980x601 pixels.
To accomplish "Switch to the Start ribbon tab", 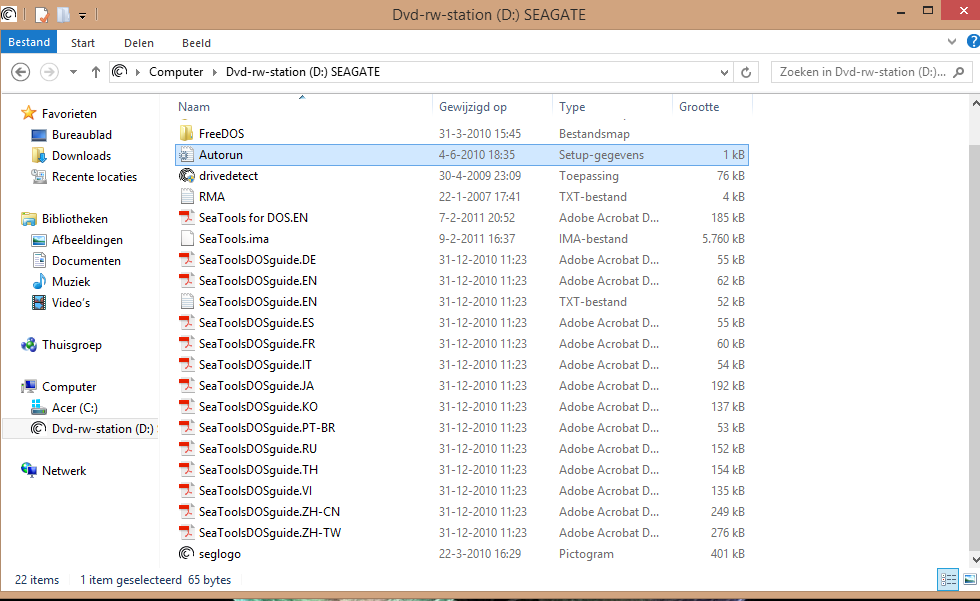I will [82, 43].
